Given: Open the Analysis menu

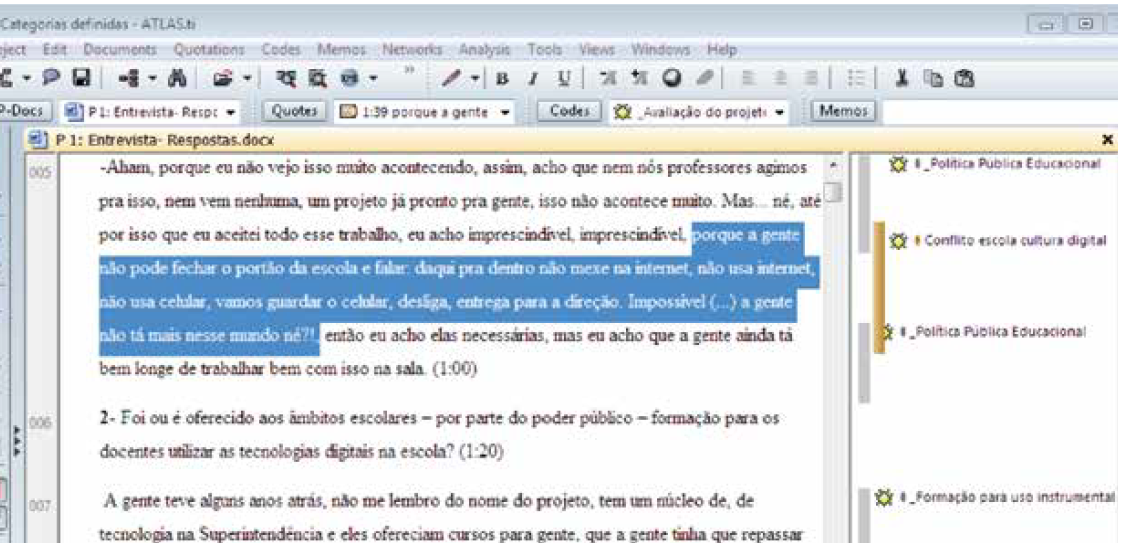Looking at the screenshot, I should [x=484, y=49].
